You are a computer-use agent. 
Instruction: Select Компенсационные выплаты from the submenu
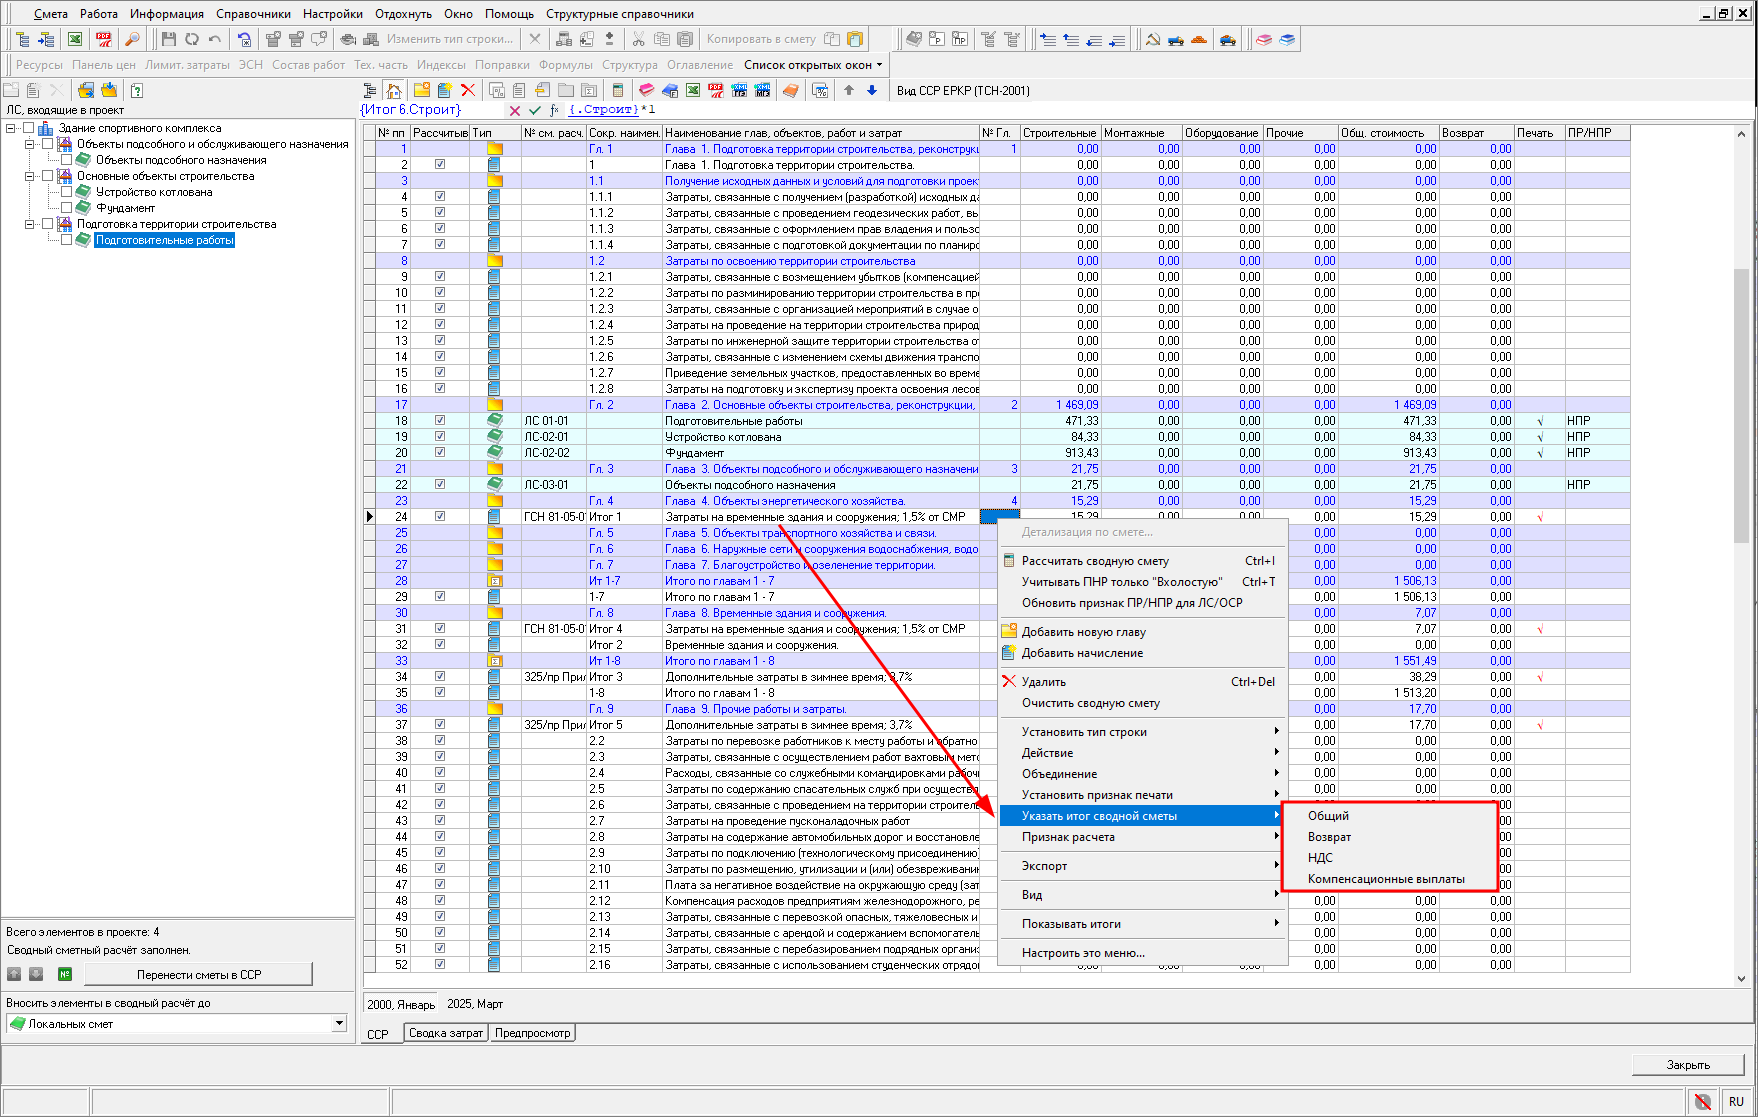pos(1386,879)
